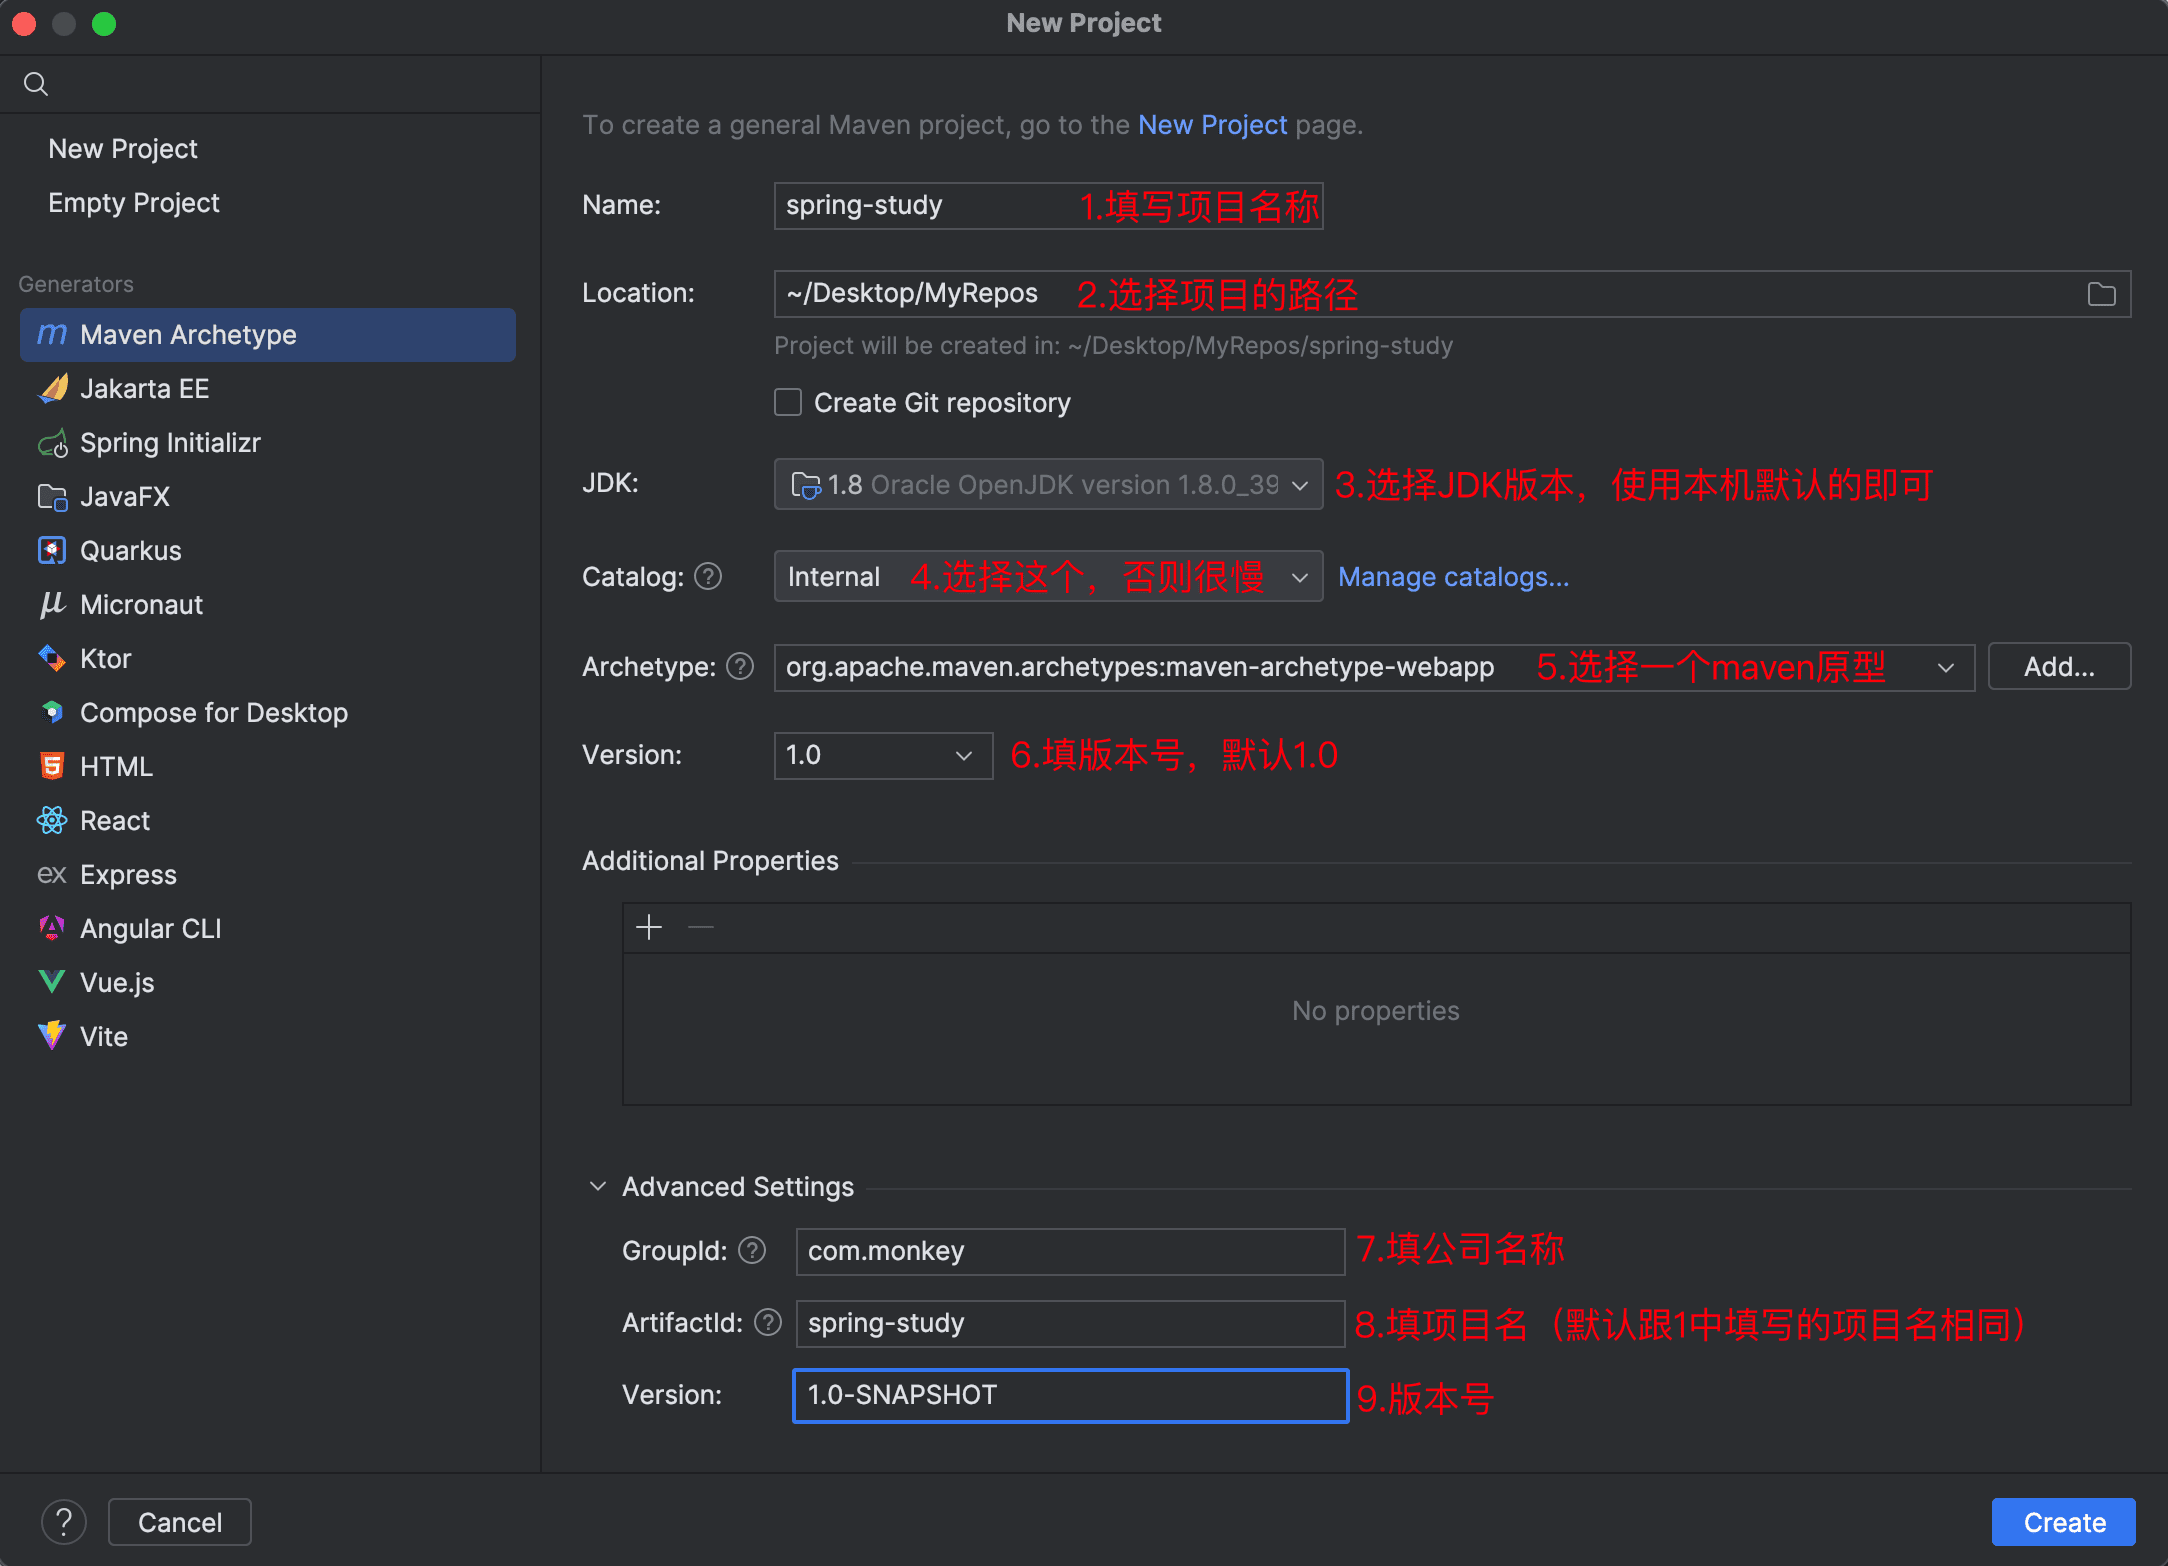Remove a property with the minus icon
Screen dimensions: 2168x1566
(x=701, y=927)
